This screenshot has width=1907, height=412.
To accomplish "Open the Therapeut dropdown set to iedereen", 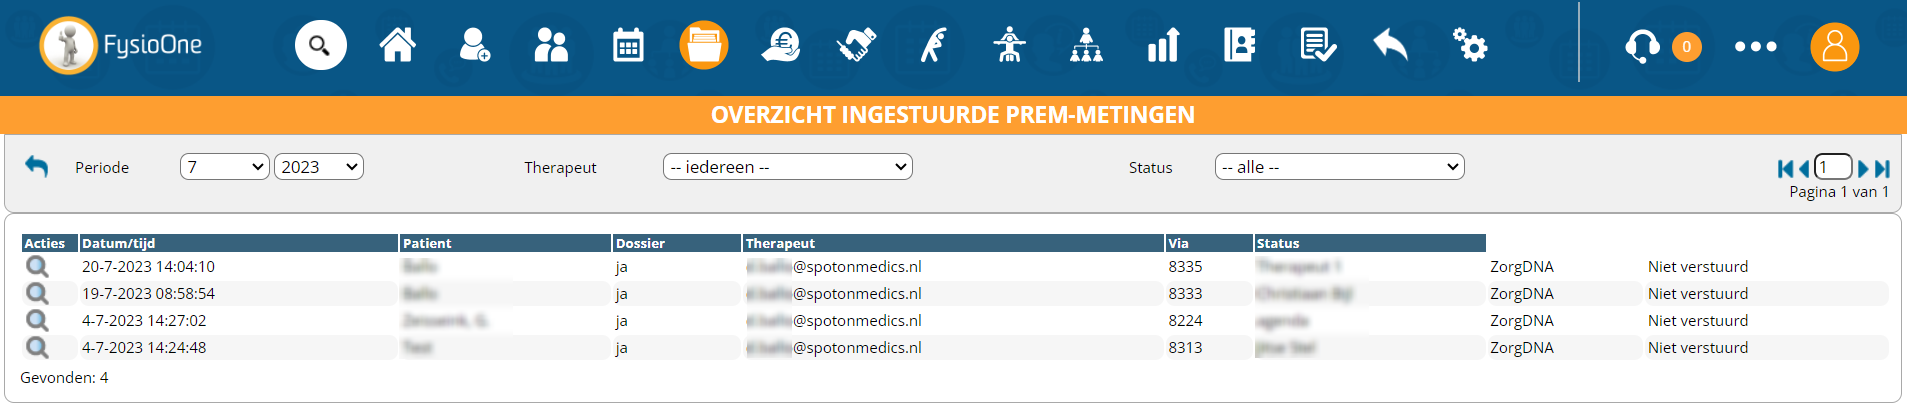I will tap(787, 167).
